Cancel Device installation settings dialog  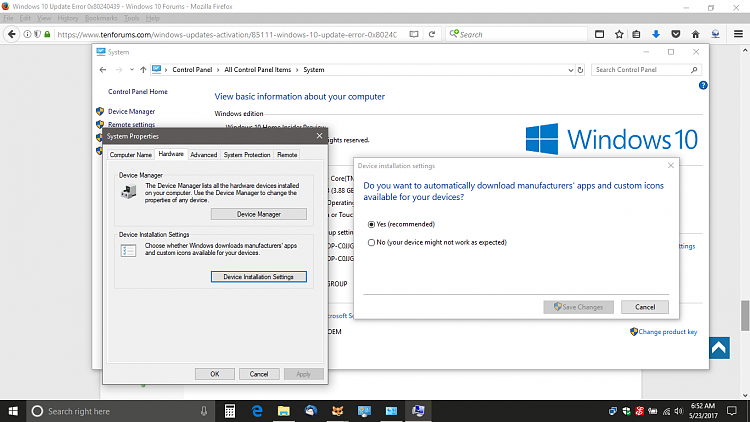645,307
